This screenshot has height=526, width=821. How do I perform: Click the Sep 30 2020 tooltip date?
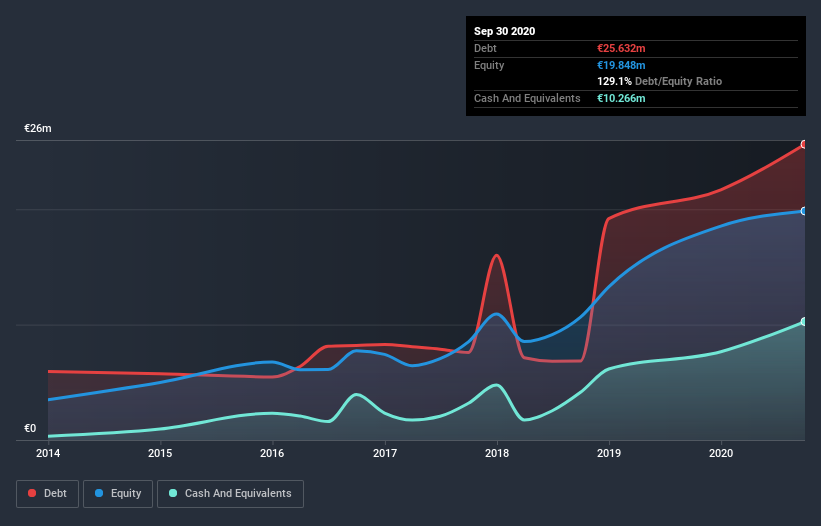(505, 31)
